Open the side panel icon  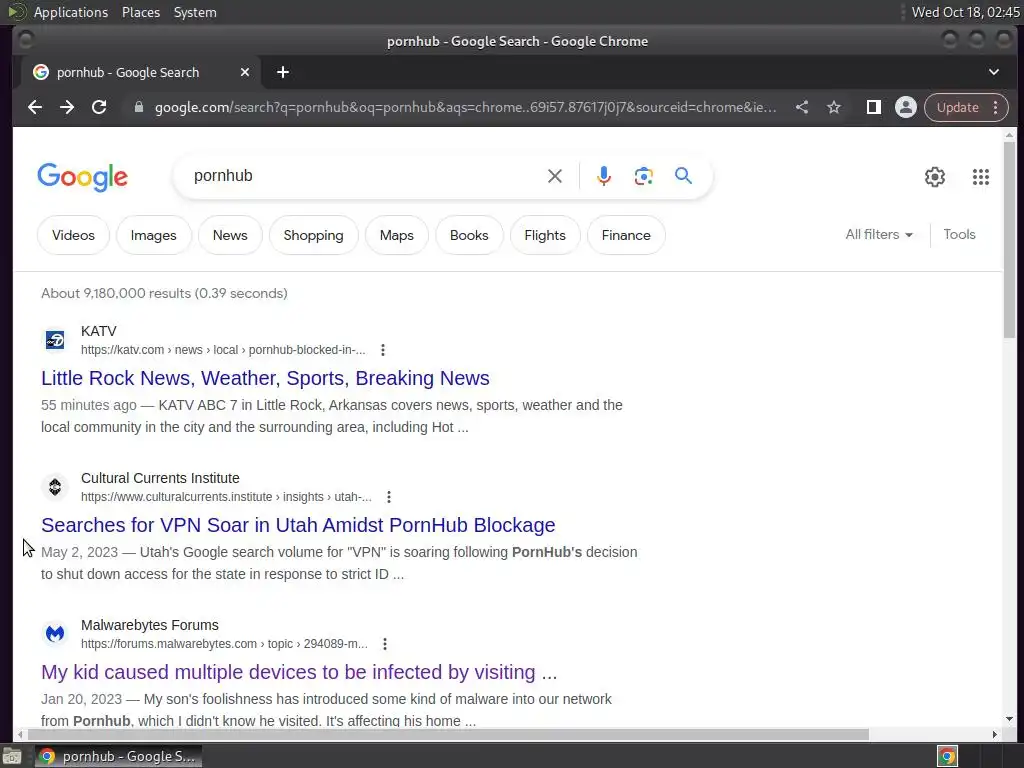873,107
